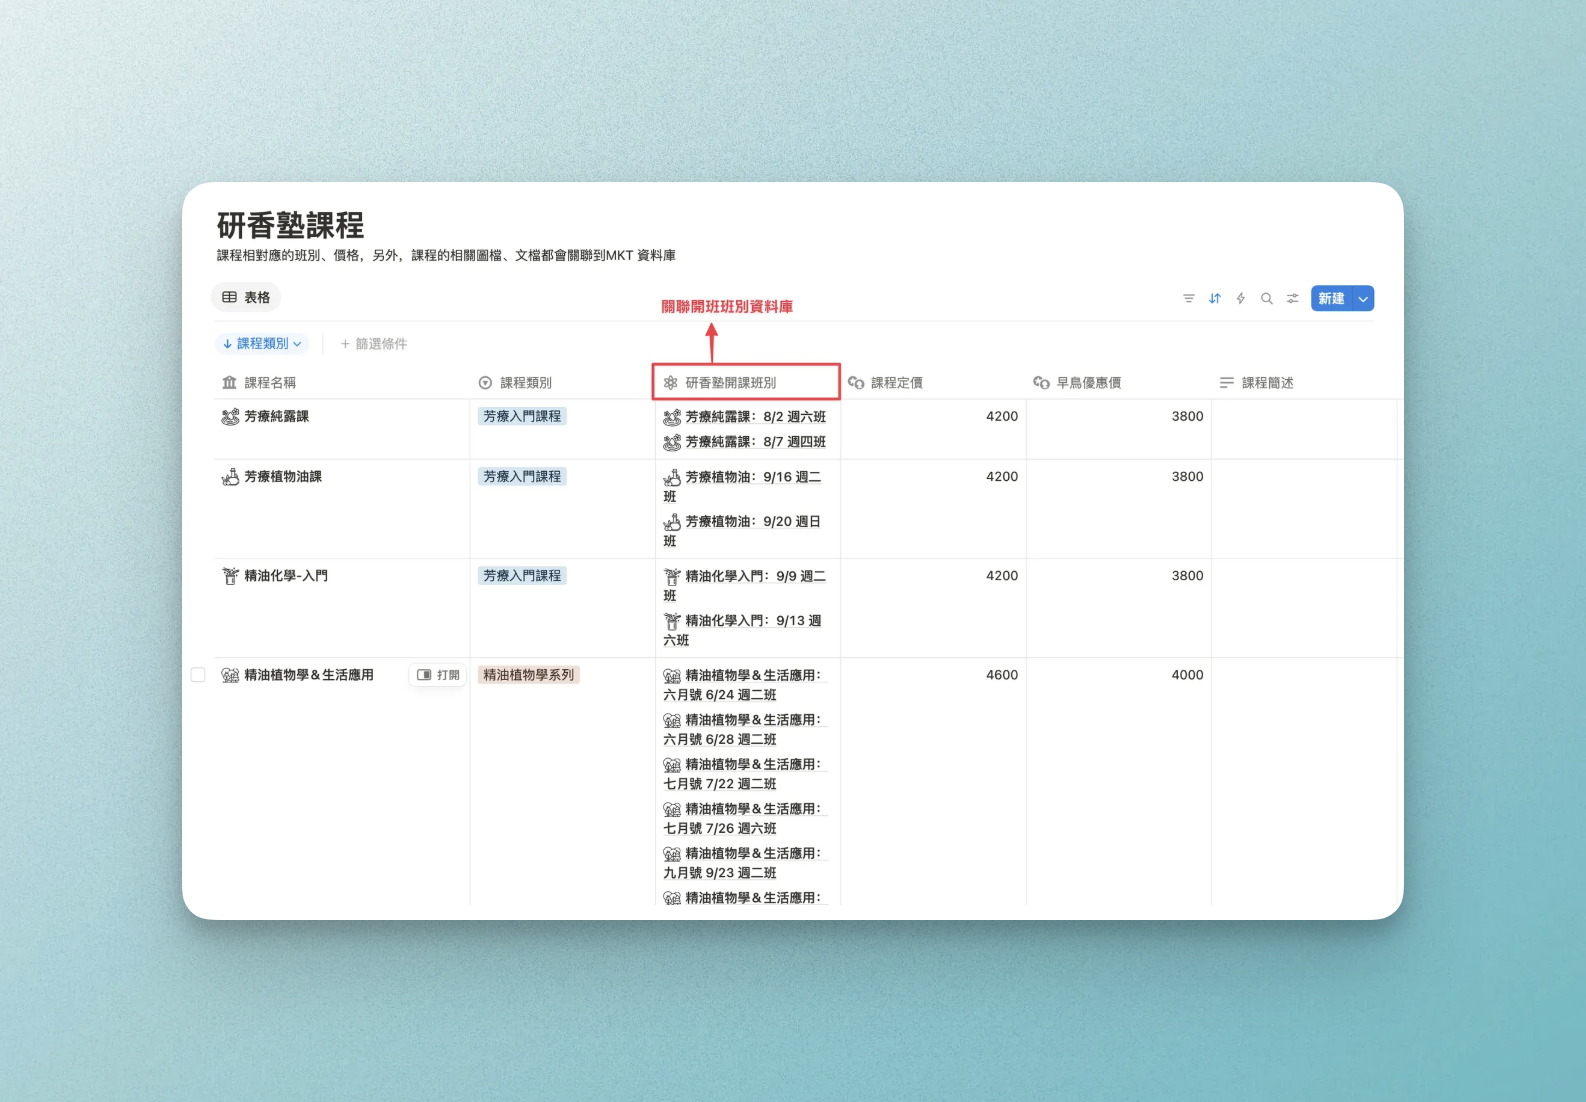This screenshot has width=1586, height=1102.
Task: Open the 課程類別 sort dropdown chip
Action: click(262, 343)
